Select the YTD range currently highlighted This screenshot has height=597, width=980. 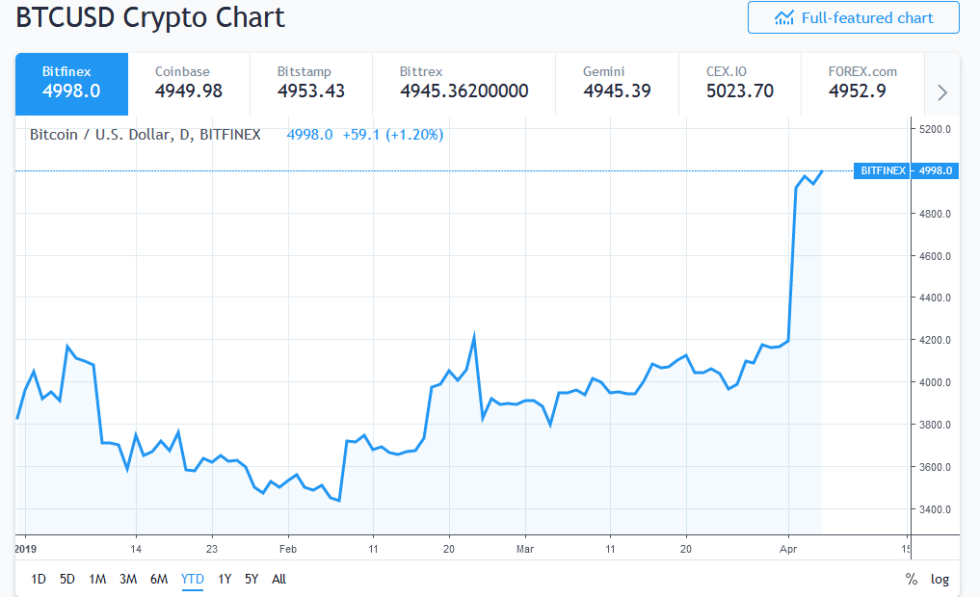click(x=192, y=579)
